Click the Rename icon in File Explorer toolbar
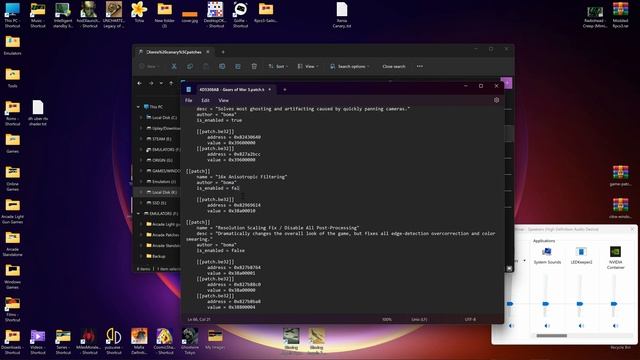640x360 pixels. click(x=222, y=67)
